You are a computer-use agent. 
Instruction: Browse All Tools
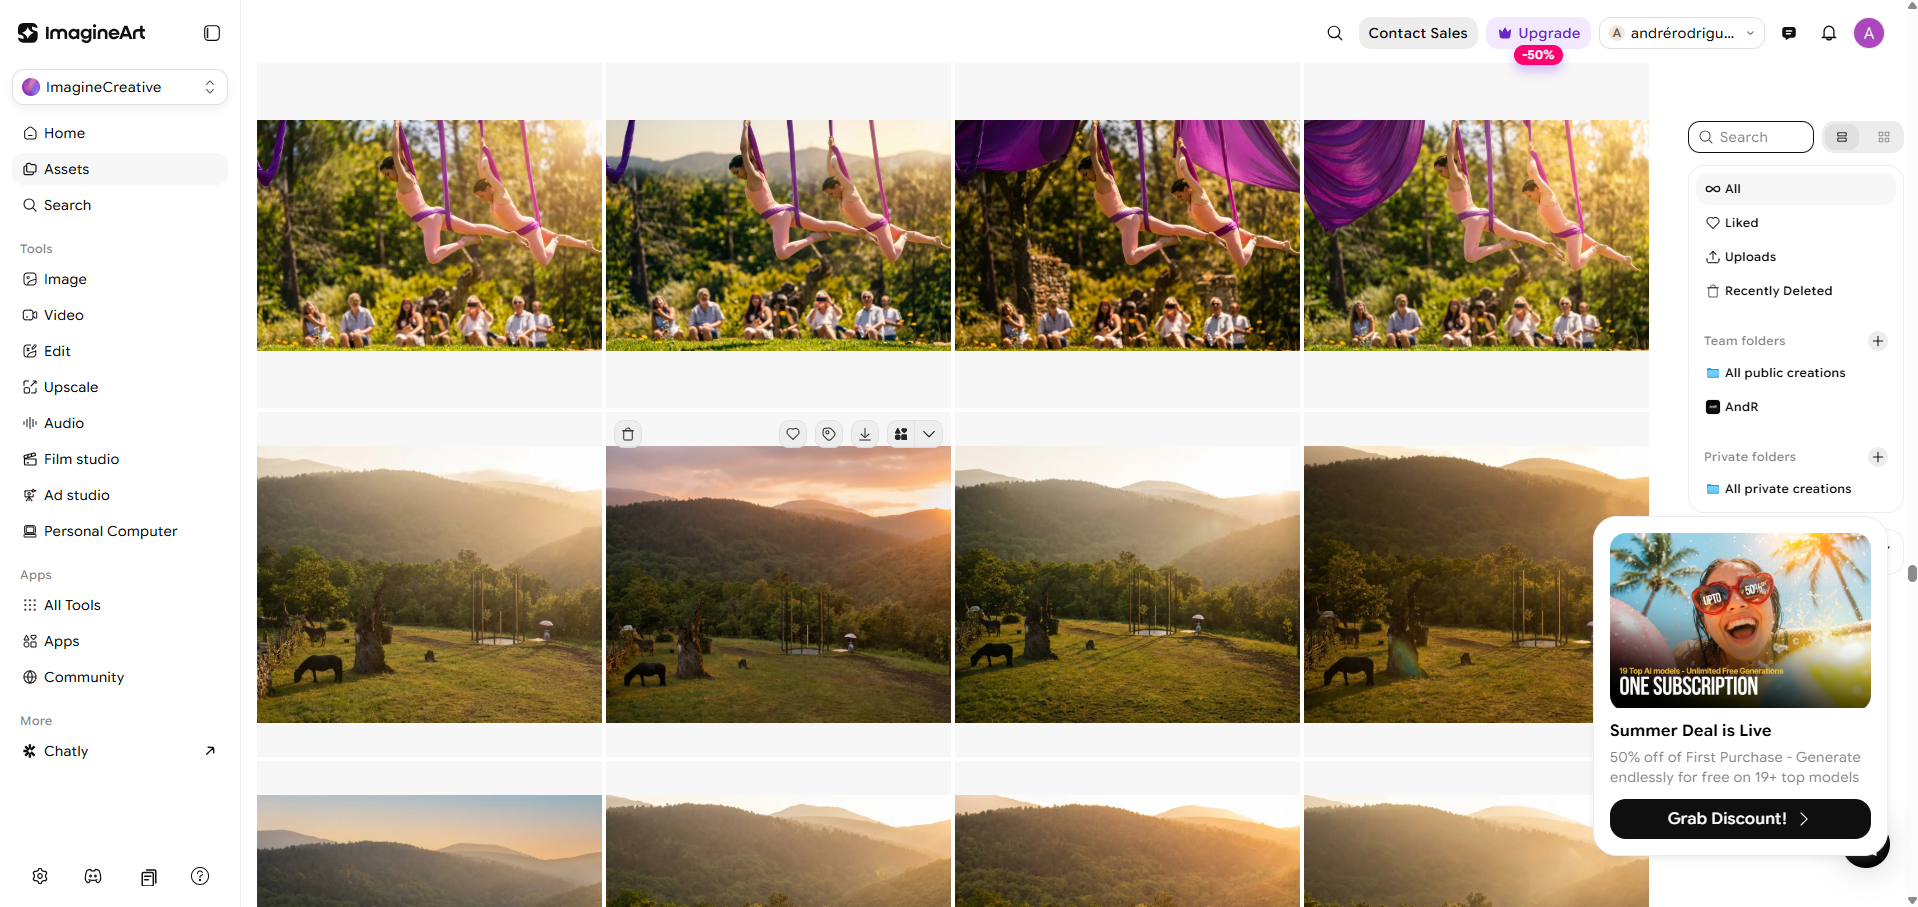[x=120, y=605]
